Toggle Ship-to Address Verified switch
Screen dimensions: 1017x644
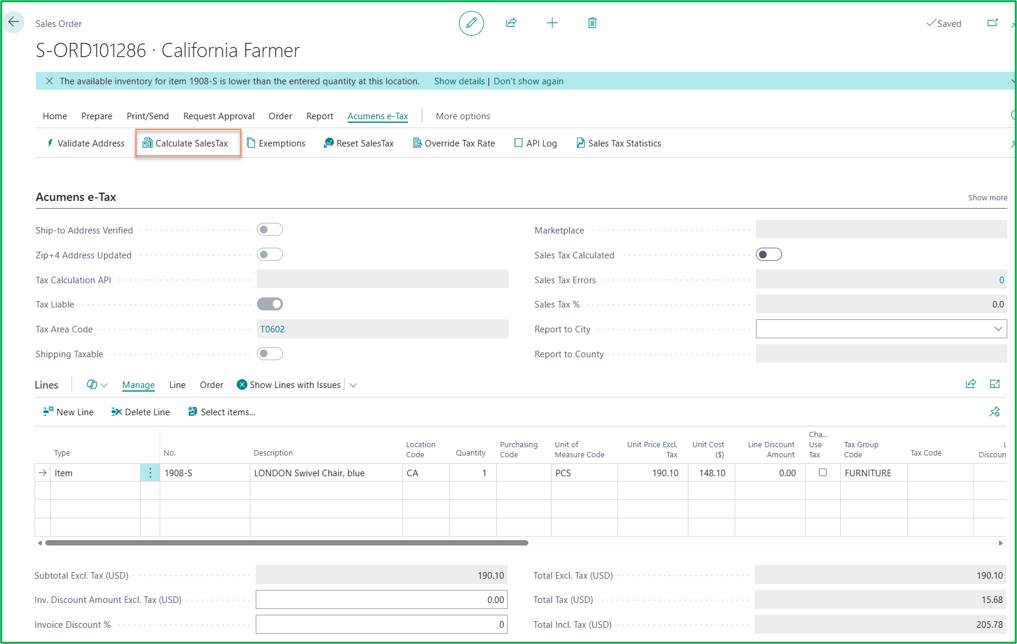[270, 230]
